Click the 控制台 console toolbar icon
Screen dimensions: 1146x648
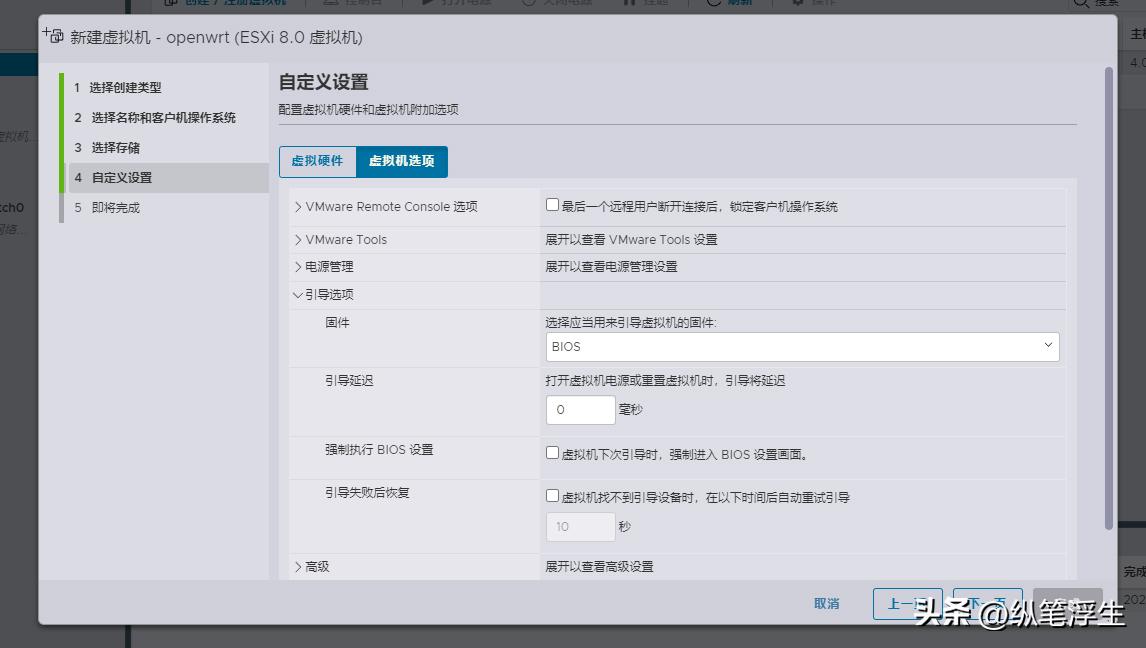click(333, 3)
